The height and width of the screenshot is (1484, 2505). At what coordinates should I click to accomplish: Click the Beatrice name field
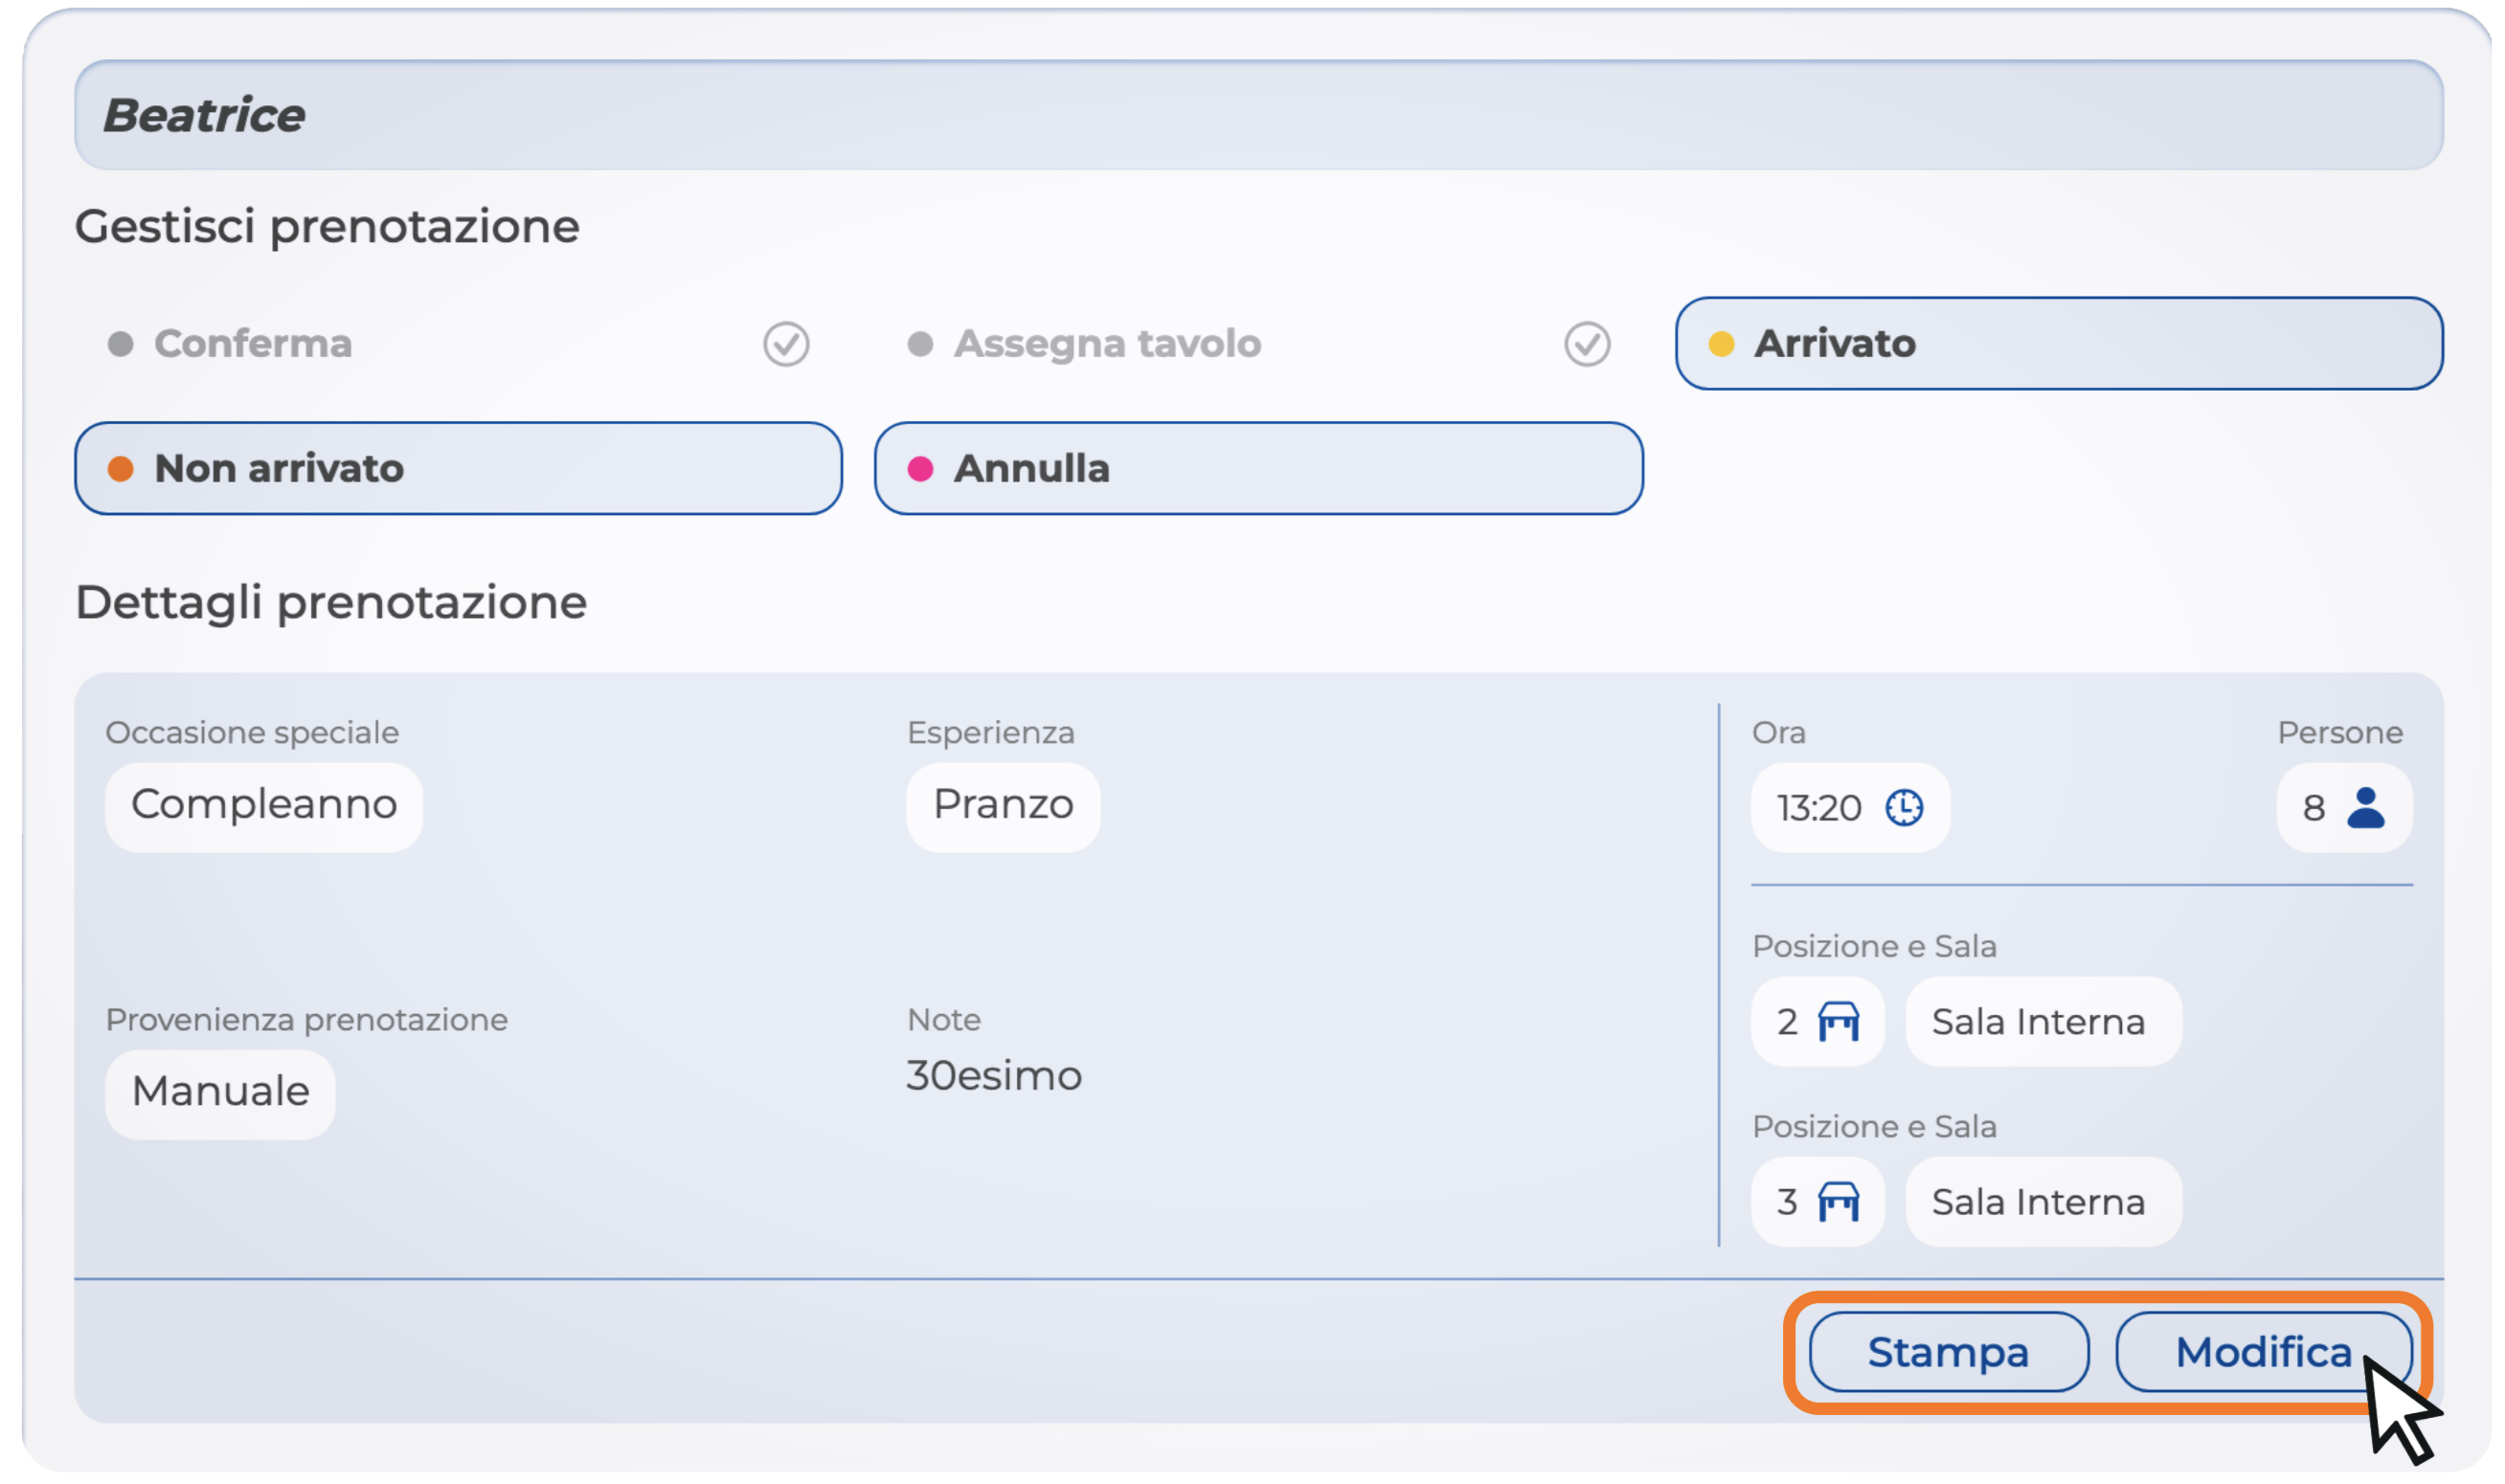(x=1258, y=115)
